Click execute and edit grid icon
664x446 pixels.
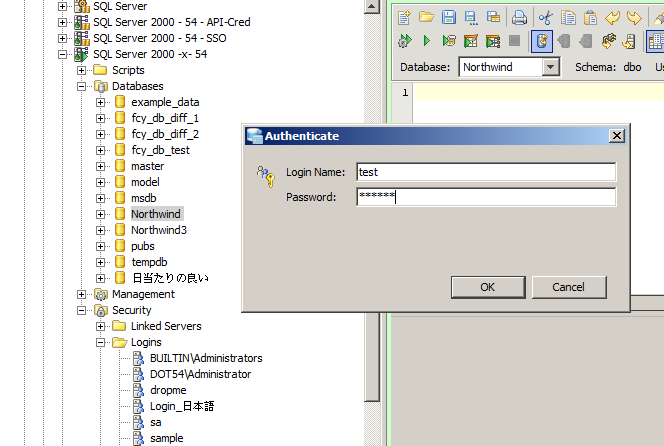click(471, 41)
